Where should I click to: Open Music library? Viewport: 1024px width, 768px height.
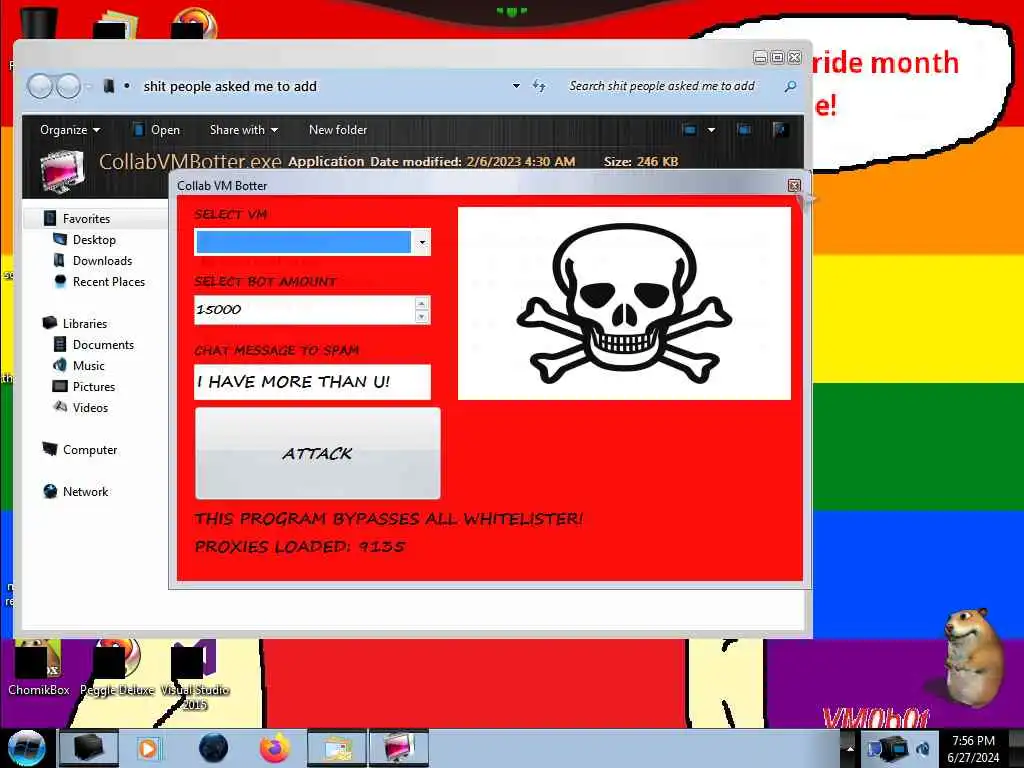pyautogui.click(x=88, y=366)
